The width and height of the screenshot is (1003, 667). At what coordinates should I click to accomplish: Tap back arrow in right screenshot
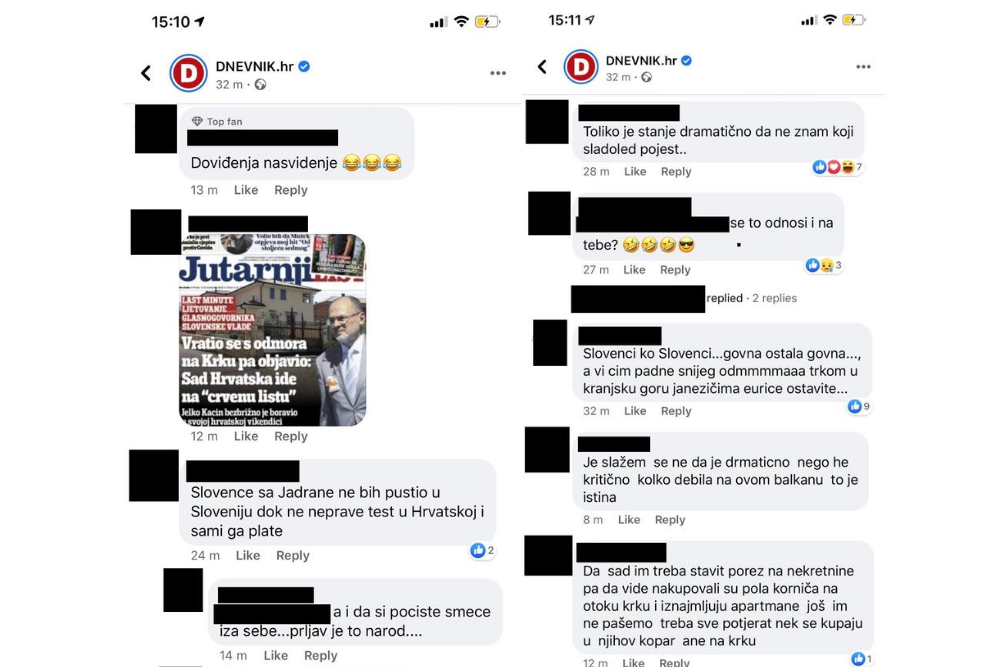pyautogui.click(x=542, y=67)
